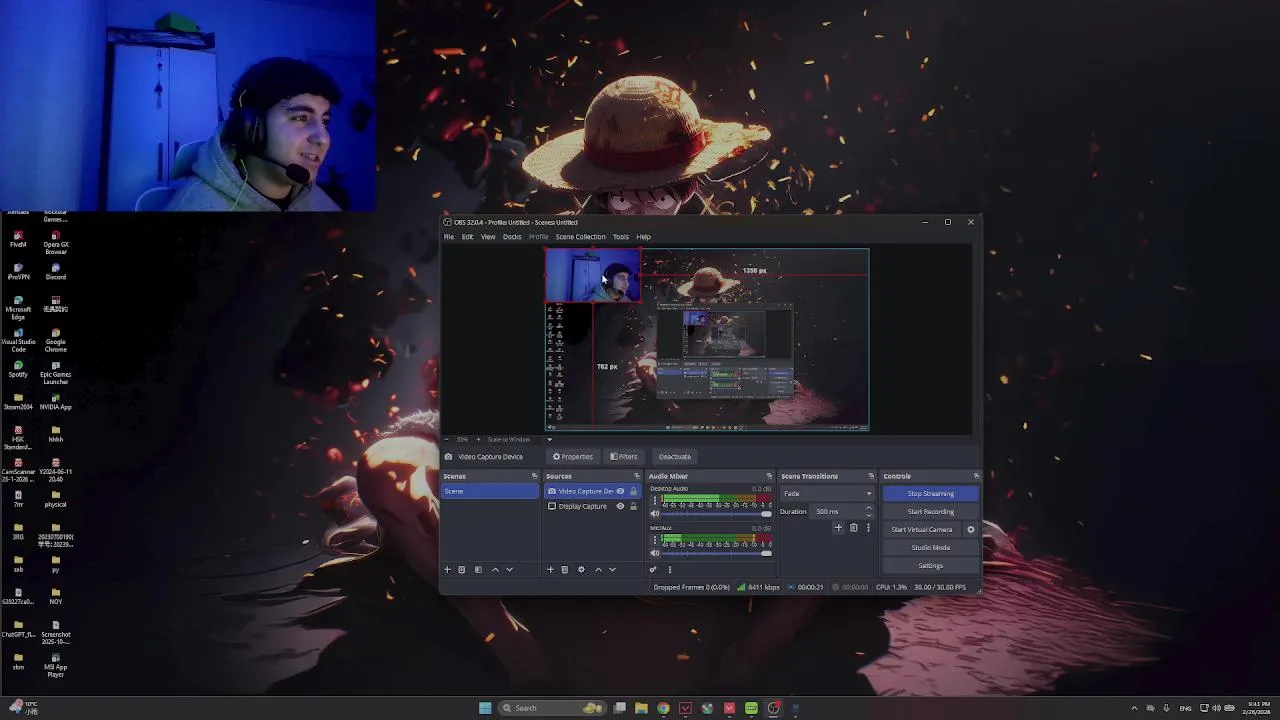Move source up arrow in Sources dock
Screen dimensions: 1280x720
[598, 569]
